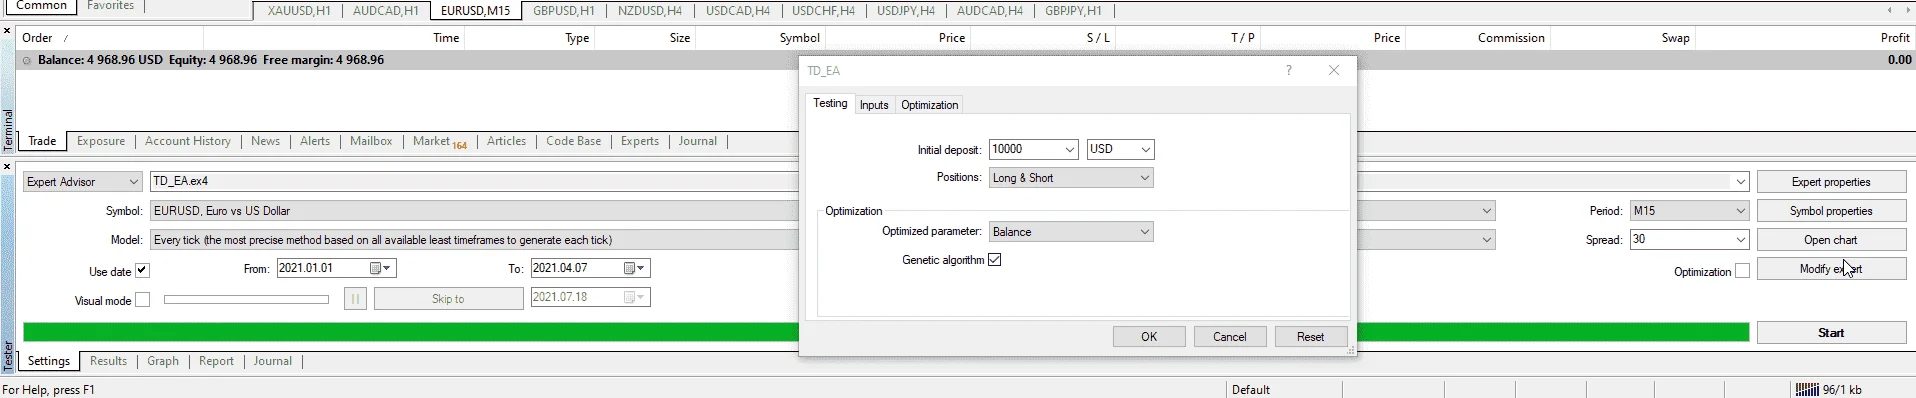Open the Tester Graph tab
This screenshot has height=398, width=1916.
click(x=163, y=361)
